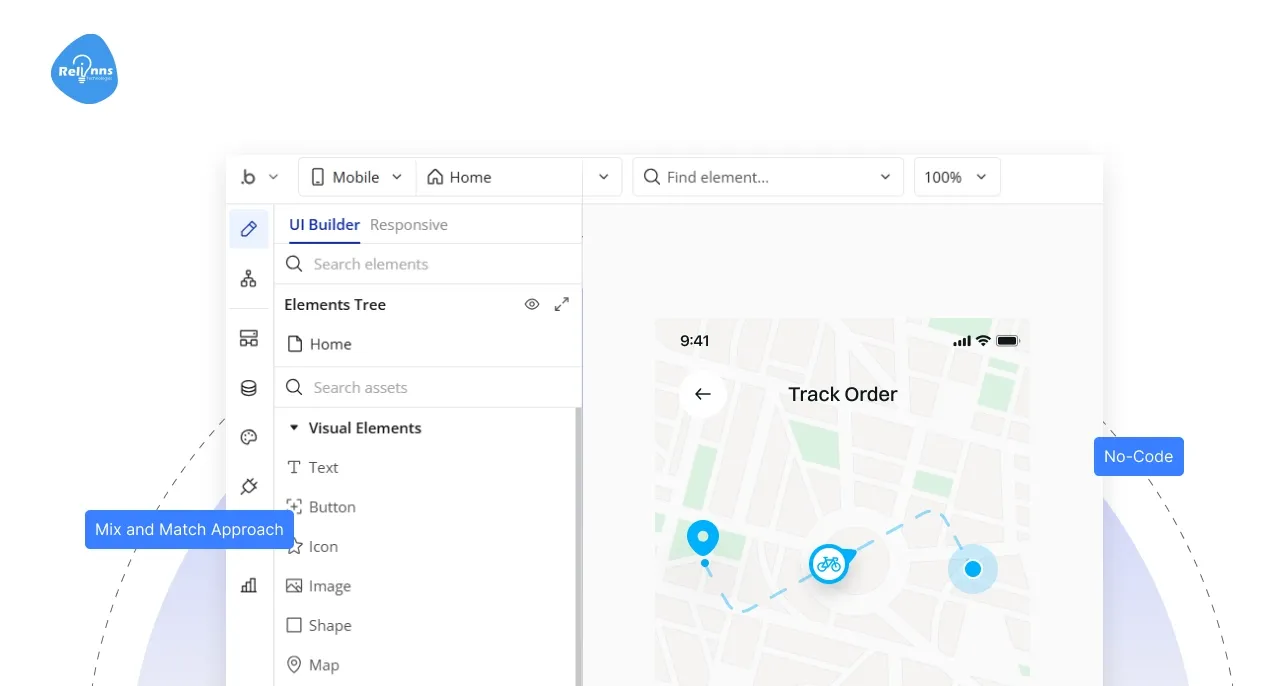This screenshot has height=686, width=1288.
Task: Open the Styles palette icon
Action: [249, 437]
